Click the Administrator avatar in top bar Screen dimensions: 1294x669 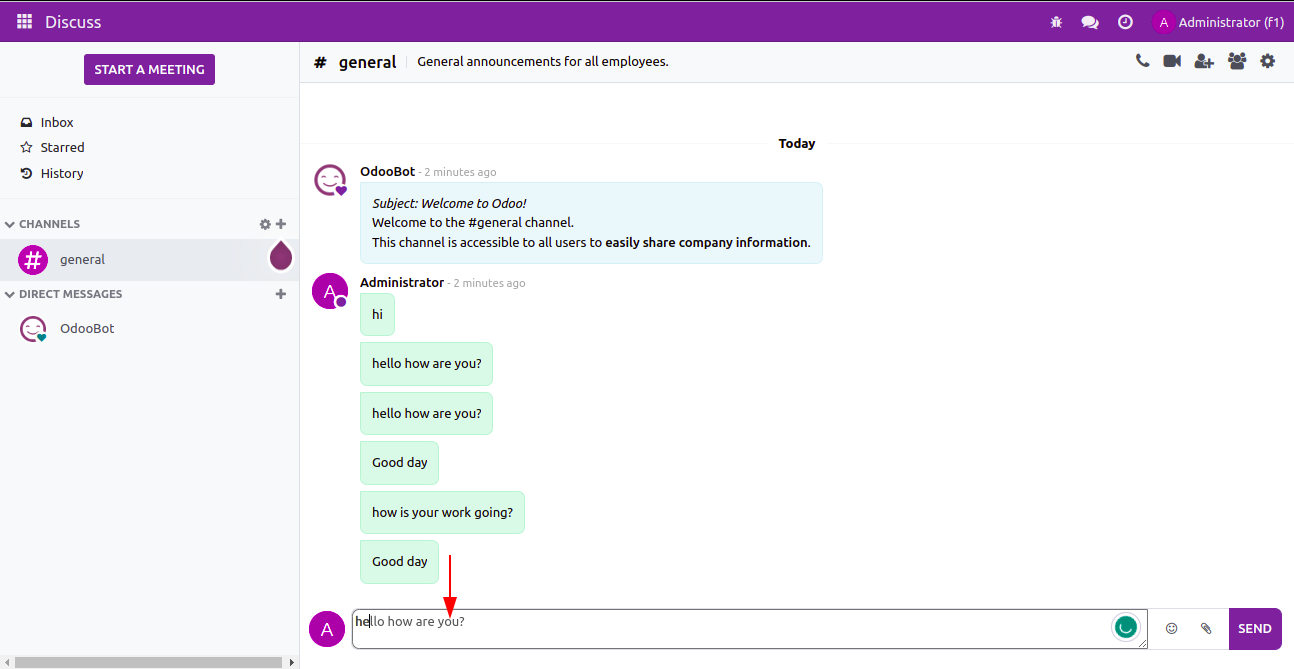[1163, 22]
